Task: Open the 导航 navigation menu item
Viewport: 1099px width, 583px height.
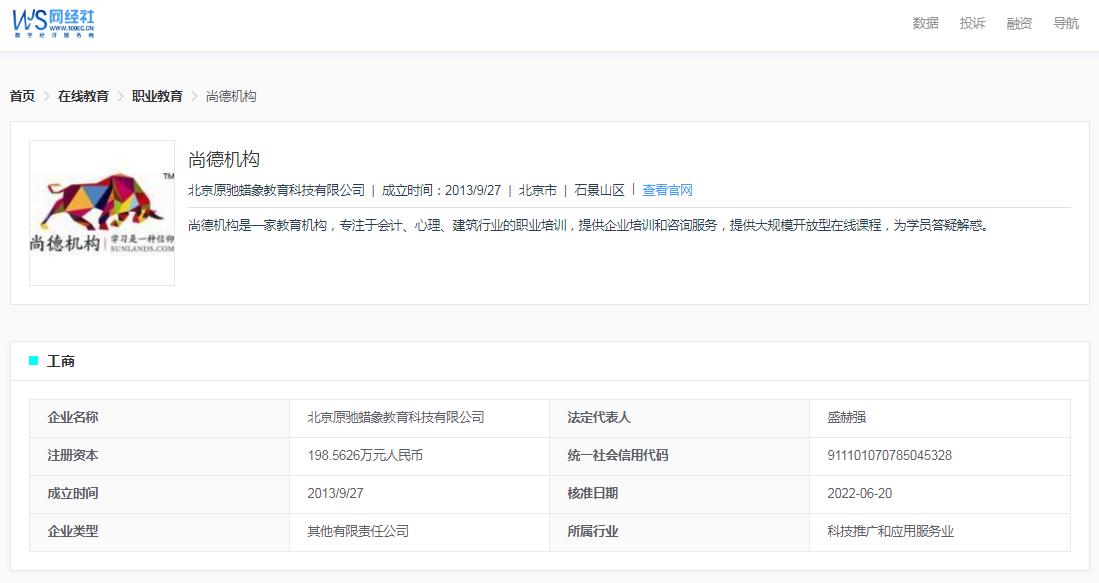Action: point(1066,23)
